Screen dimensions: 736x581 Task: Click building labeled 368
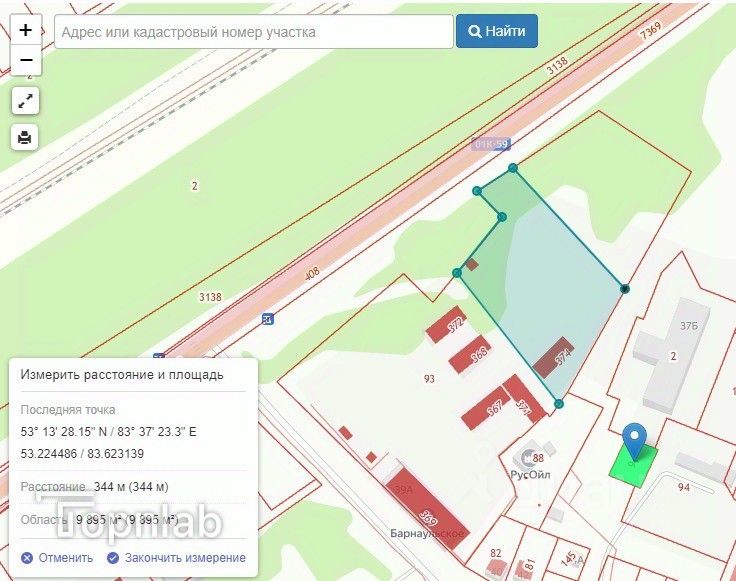coord(470,355)
